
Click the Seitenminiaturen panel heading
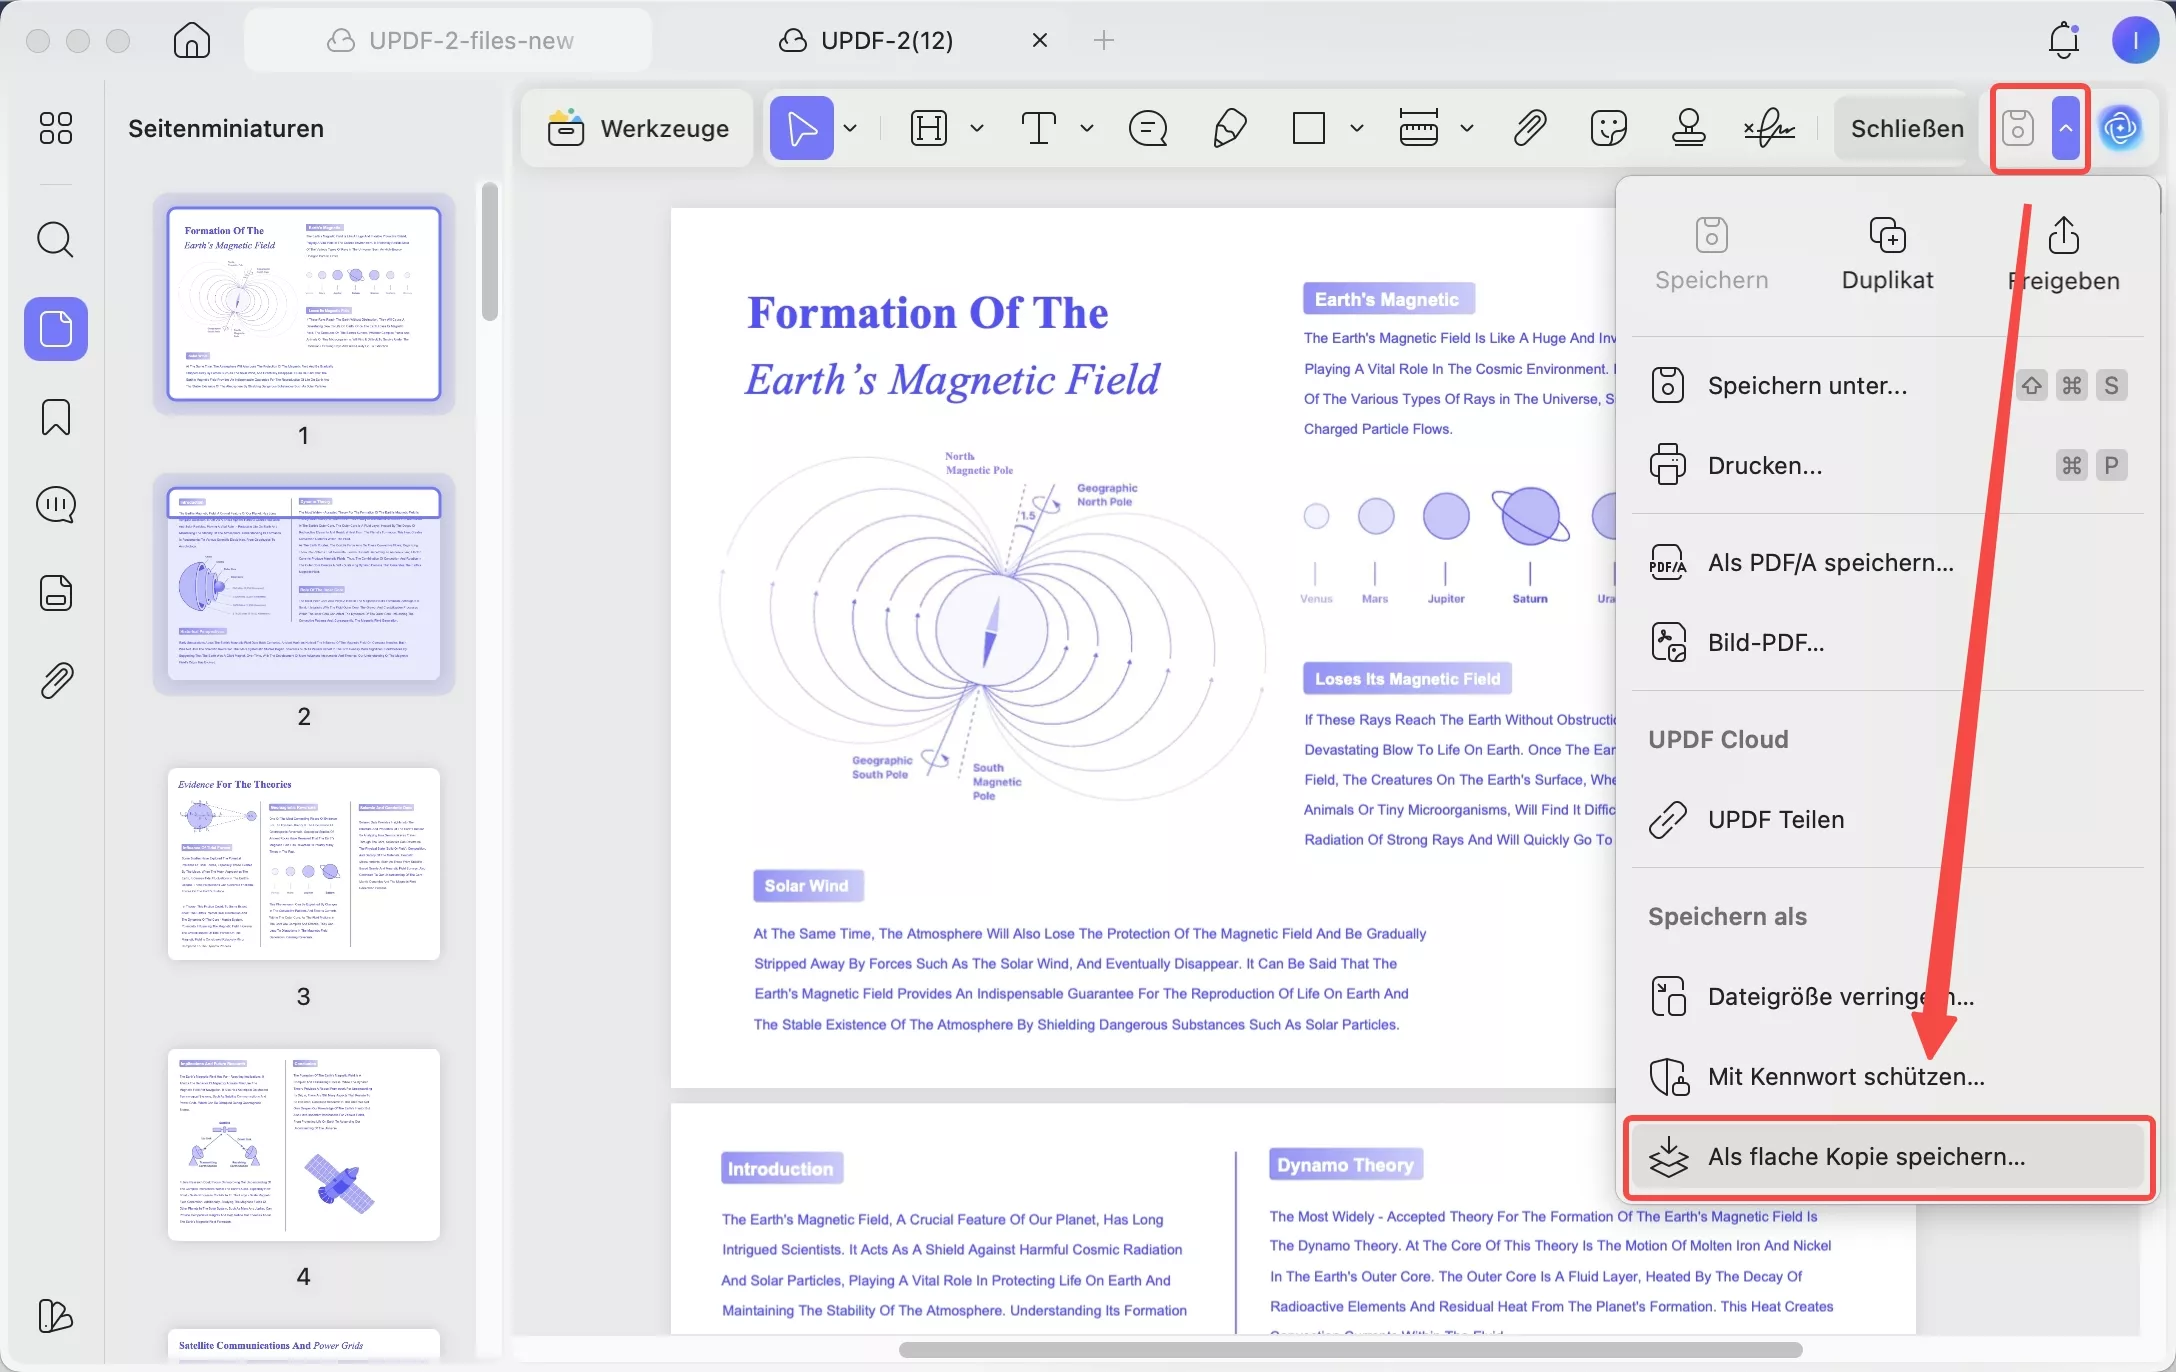pos(226,128)
